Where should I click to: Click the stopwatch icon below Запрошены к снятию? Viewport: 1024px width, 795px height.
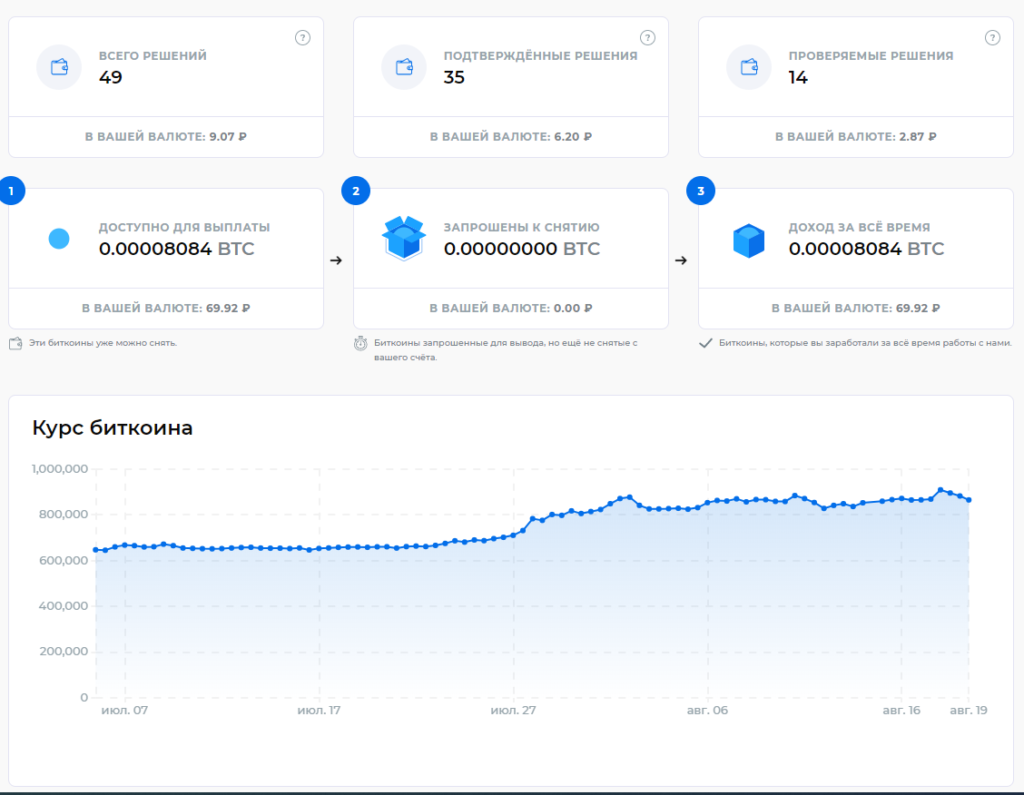(361, 344)
